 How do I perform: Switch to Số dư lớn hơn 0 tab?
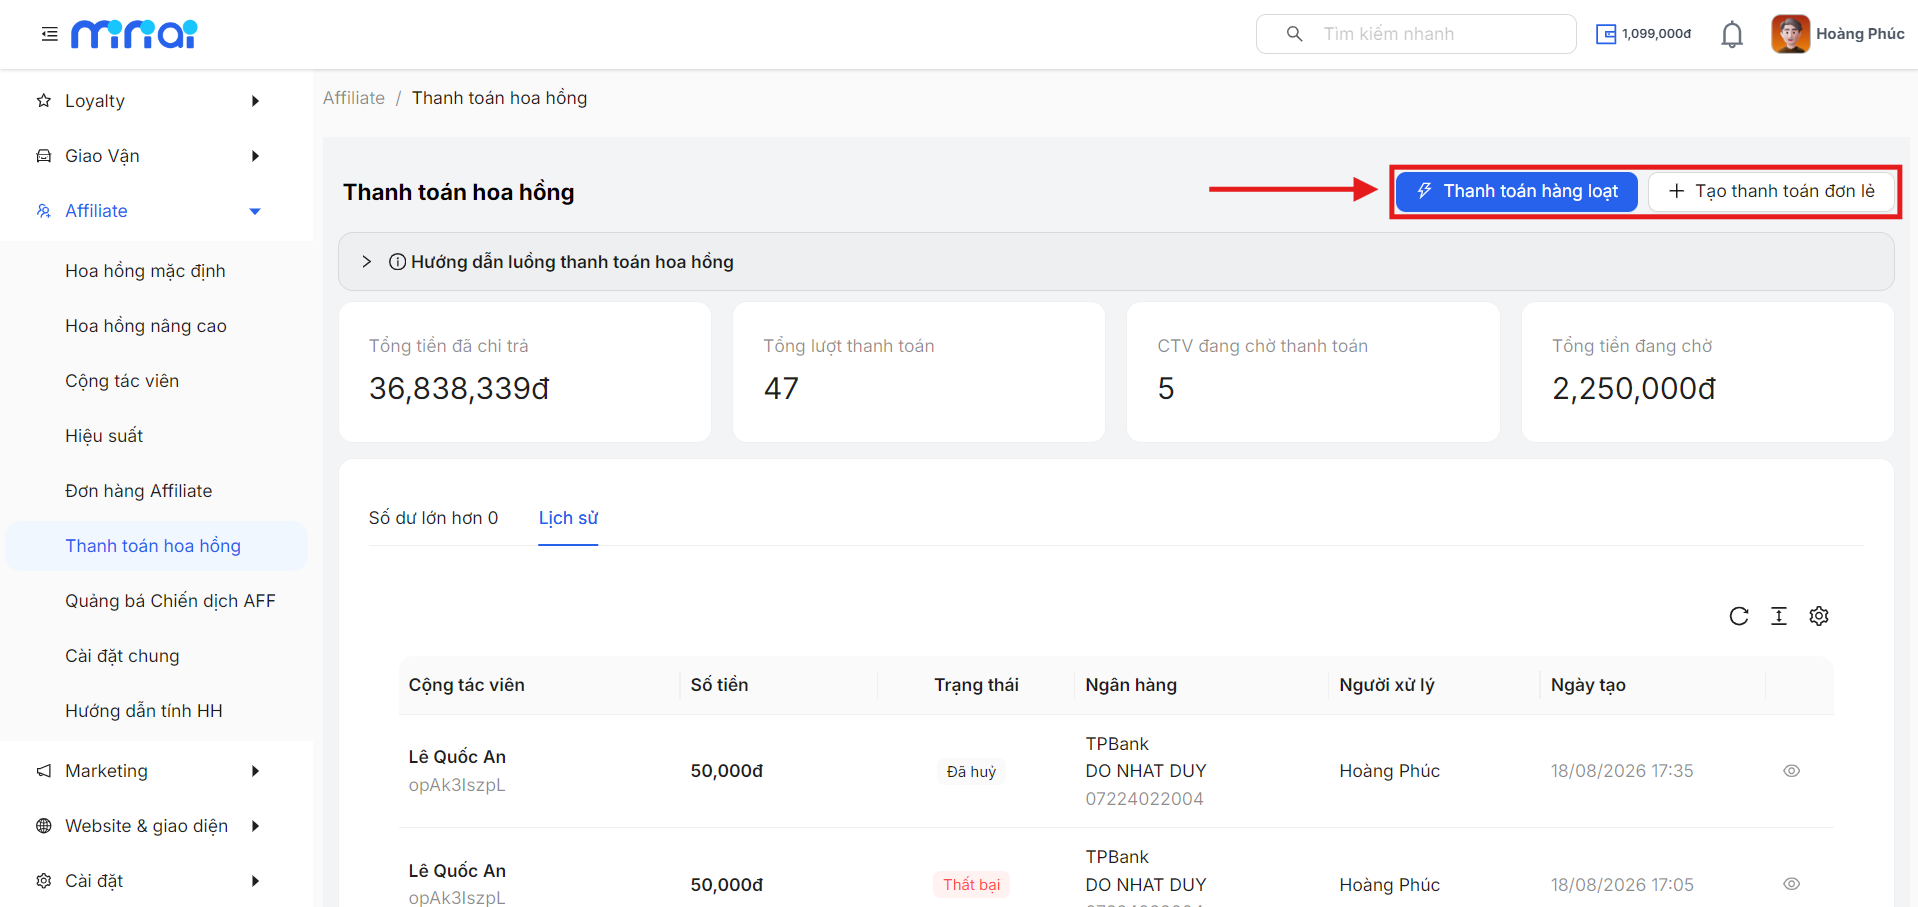(433, 518)
